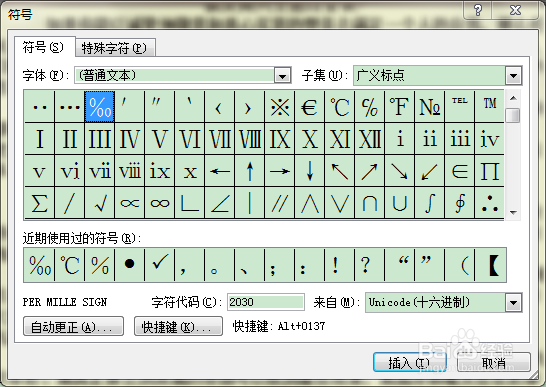Image resolution: width=546 pixels, height=387 pixels.
Task: Pick the Euro currency symbol
Action: [309, 107]
